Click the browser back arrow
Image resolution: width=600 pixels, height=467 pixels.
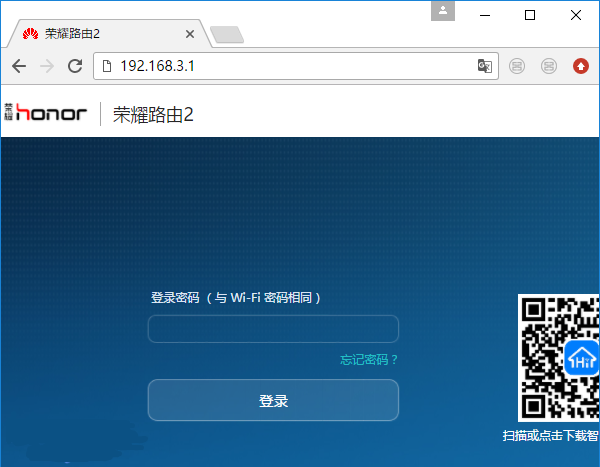point(19,66)
